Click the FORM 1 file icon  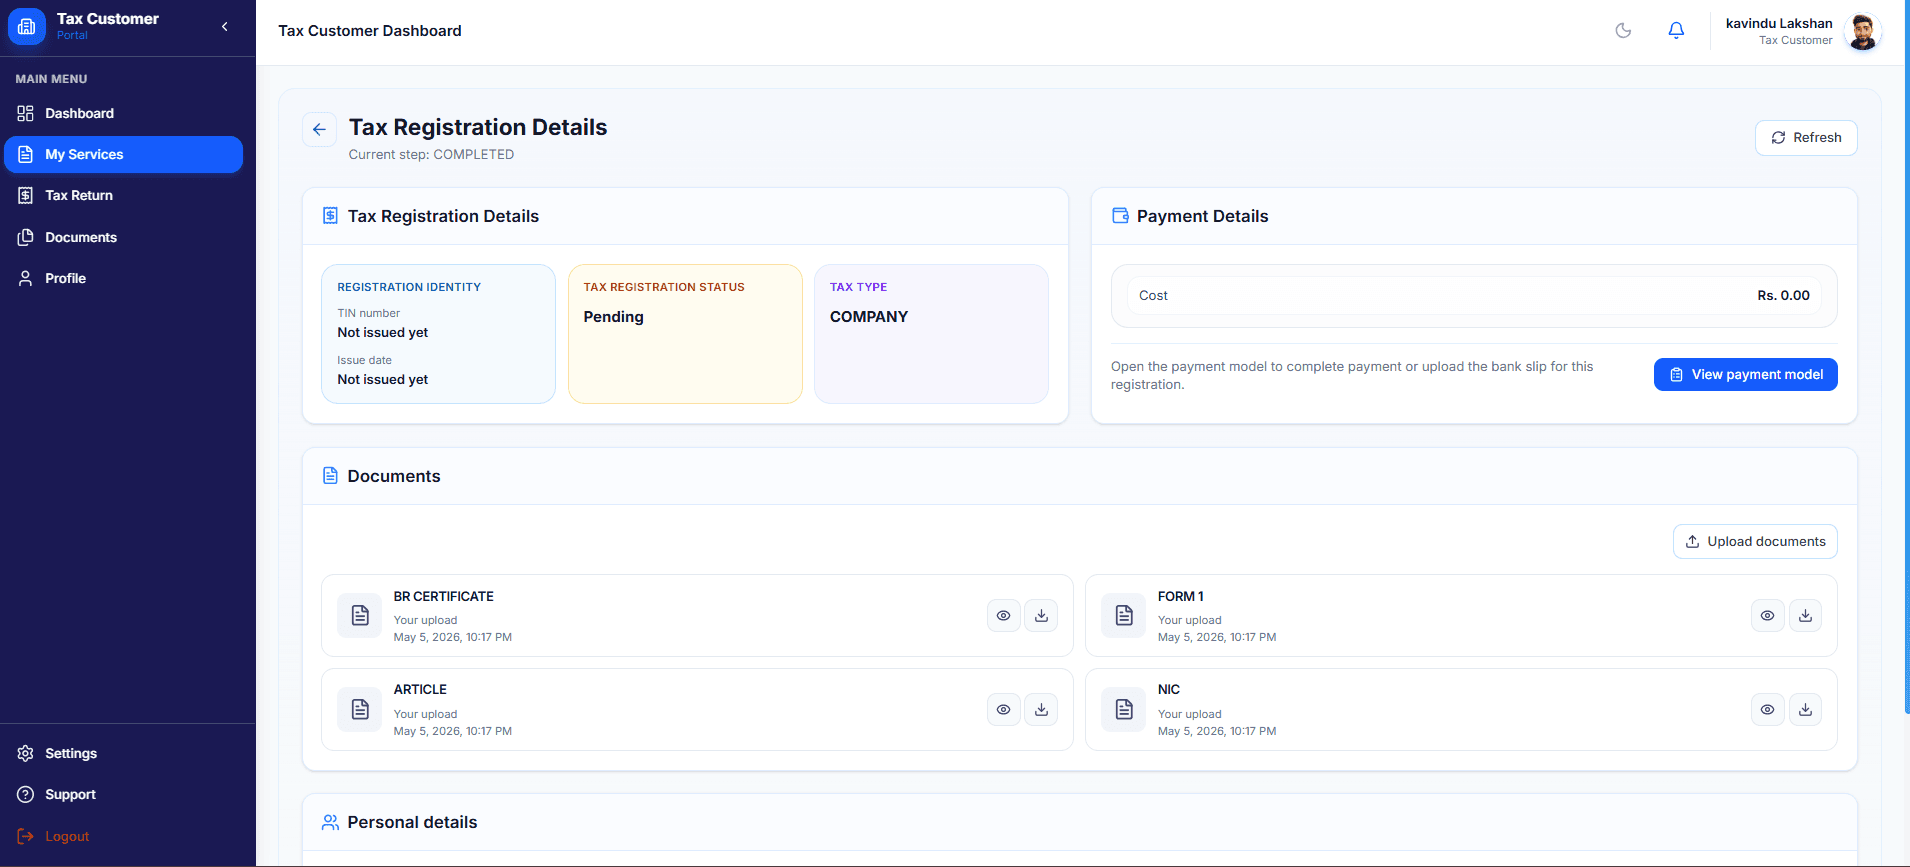[1124, 616]
